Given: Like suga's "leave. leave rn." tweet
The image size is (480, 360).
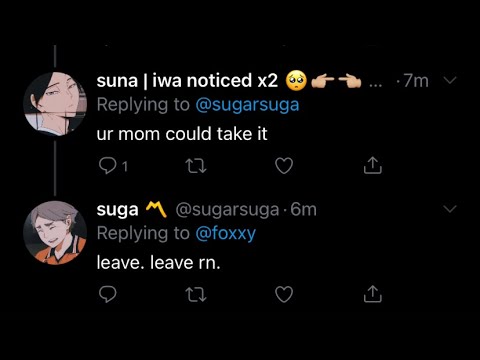Looking at the screenshot, I should point(284,294).
